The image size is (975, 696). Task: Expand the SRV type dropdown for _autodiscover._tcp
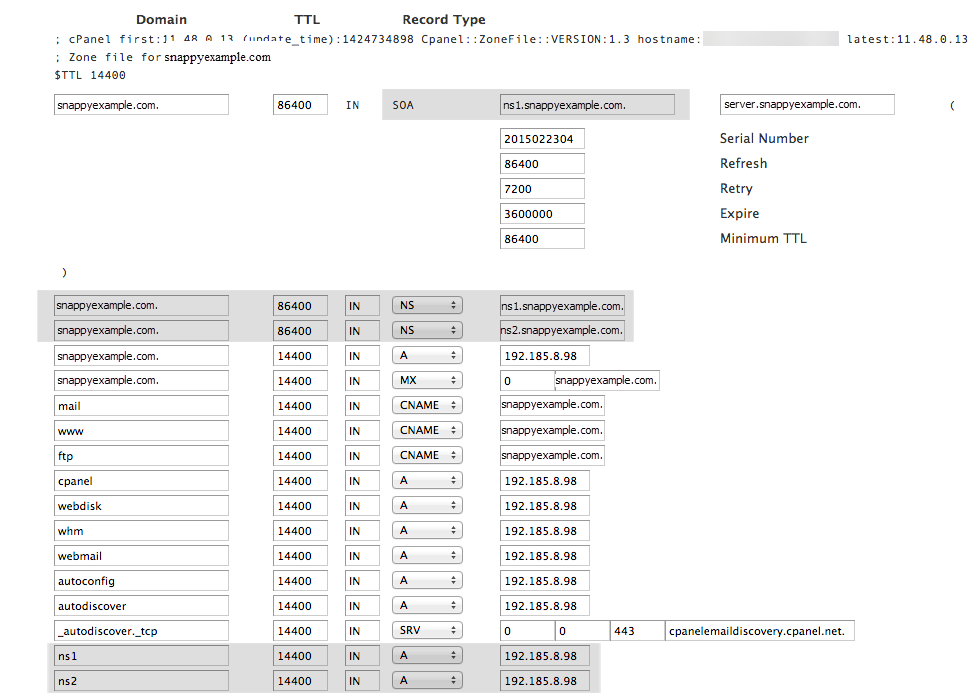[x=427, y=630]
